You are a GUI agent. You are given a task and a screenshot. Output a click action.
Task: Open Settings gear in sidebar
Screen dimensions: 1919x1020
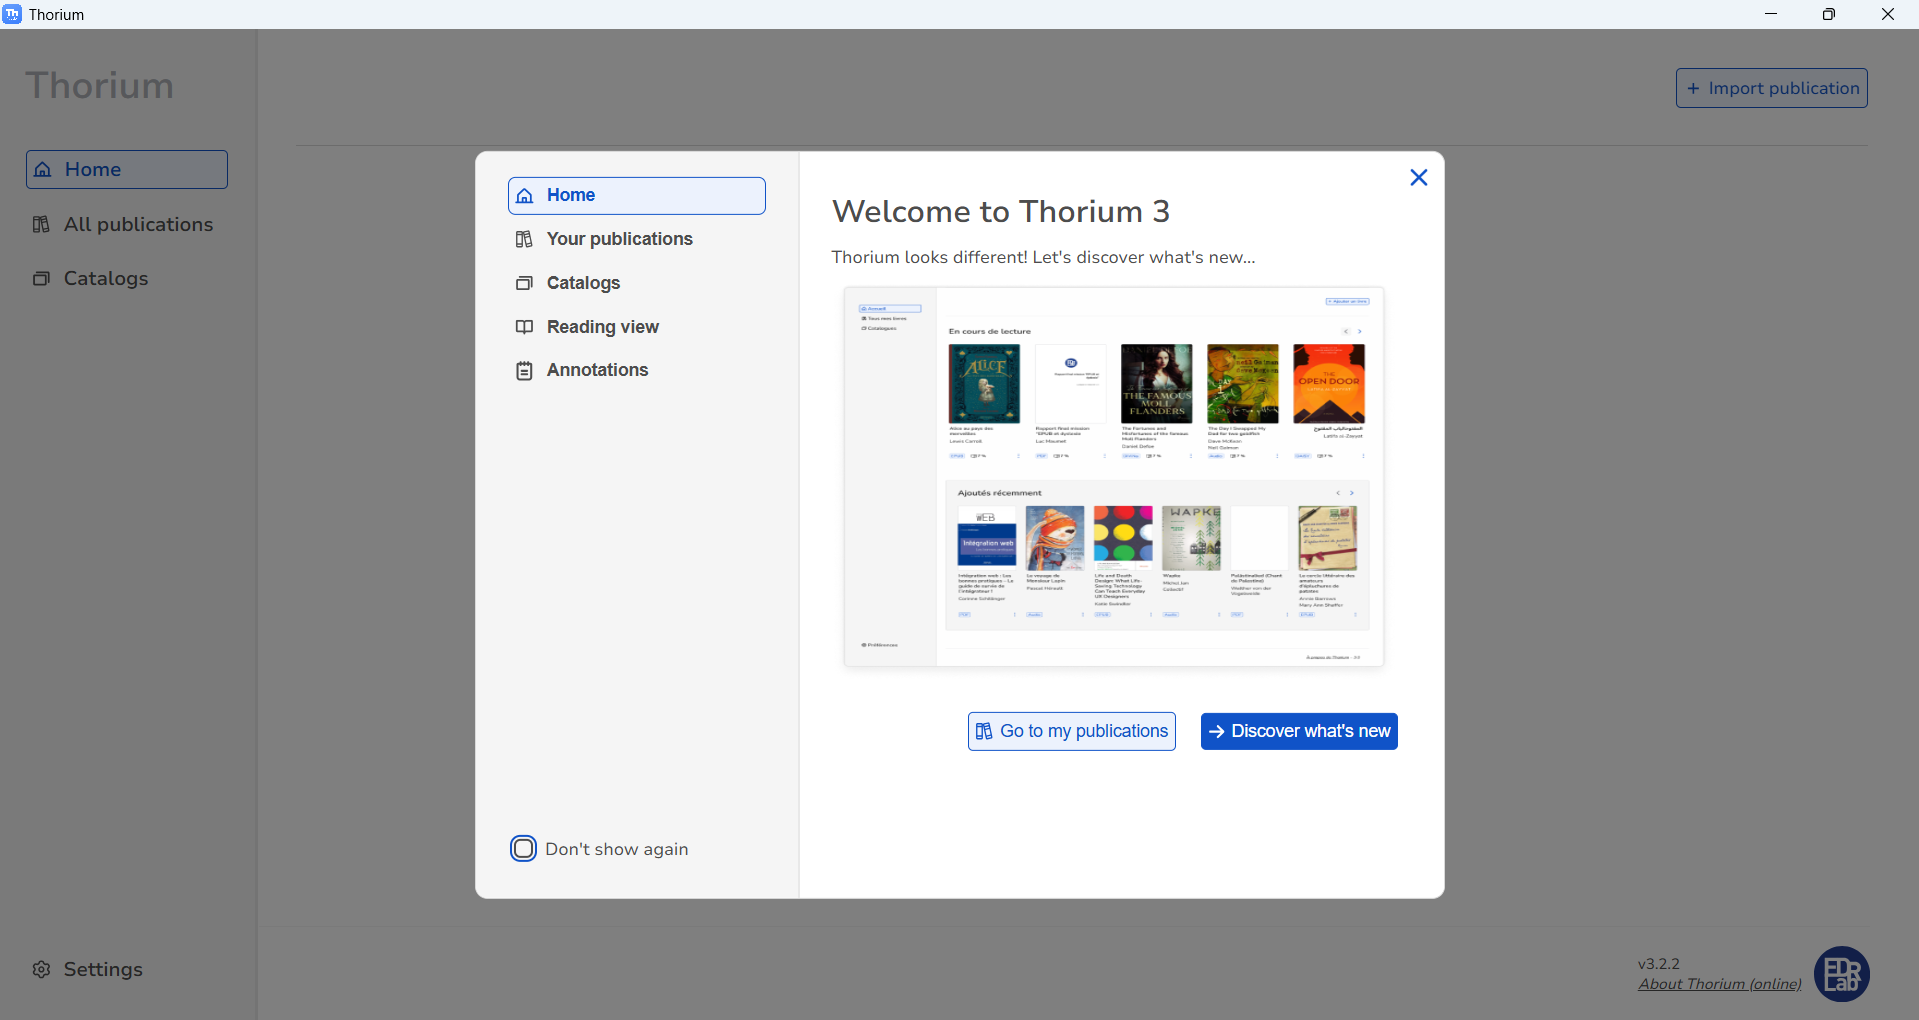coord(41,970)
